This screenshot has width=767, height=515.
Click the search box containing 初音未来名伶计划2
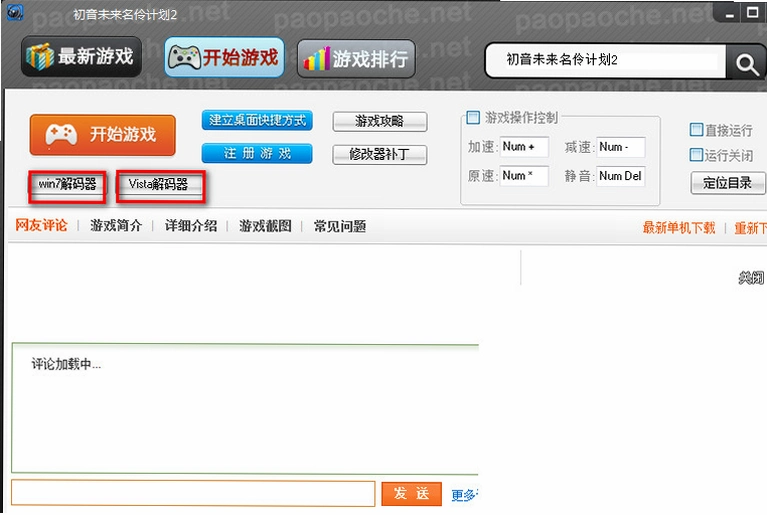(x=606, y=61)
